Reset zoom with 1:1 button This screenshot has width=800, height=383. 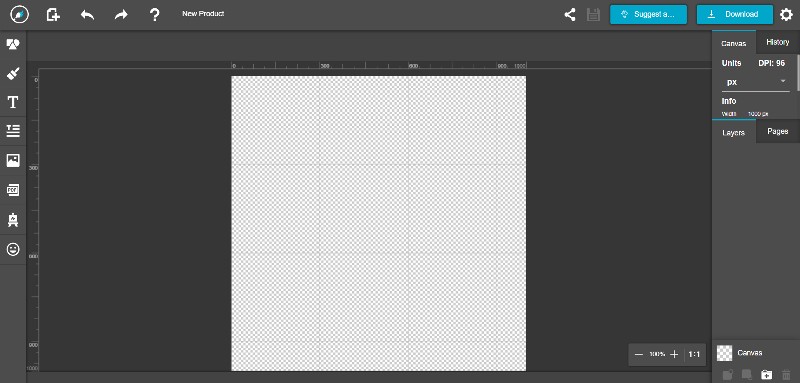point(694,354)
